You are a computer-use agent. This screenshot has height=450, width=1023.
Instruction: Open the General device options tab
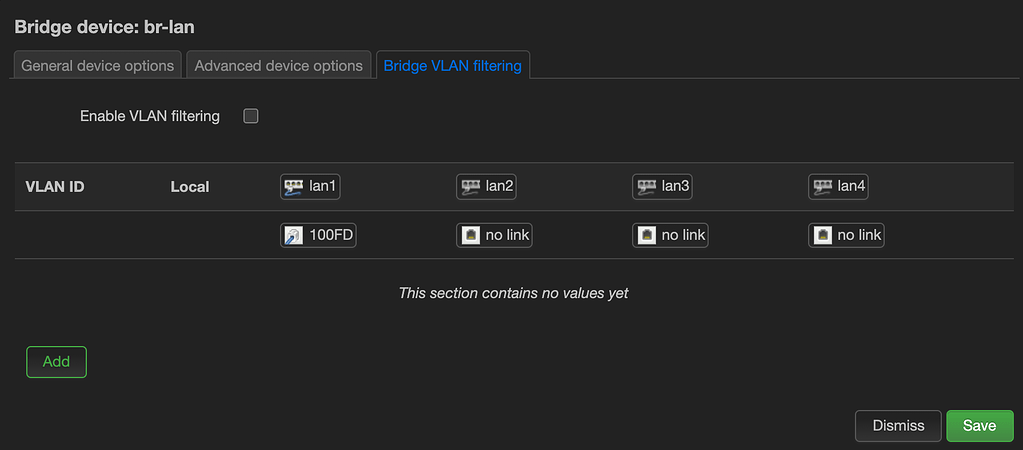[x=98, y=66]
